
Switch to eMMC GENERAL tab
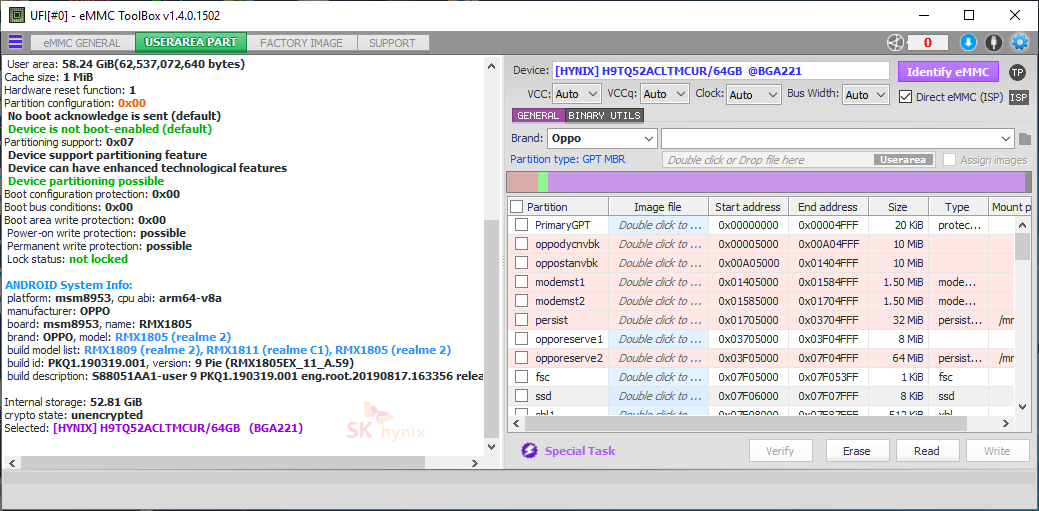point(82,43)
